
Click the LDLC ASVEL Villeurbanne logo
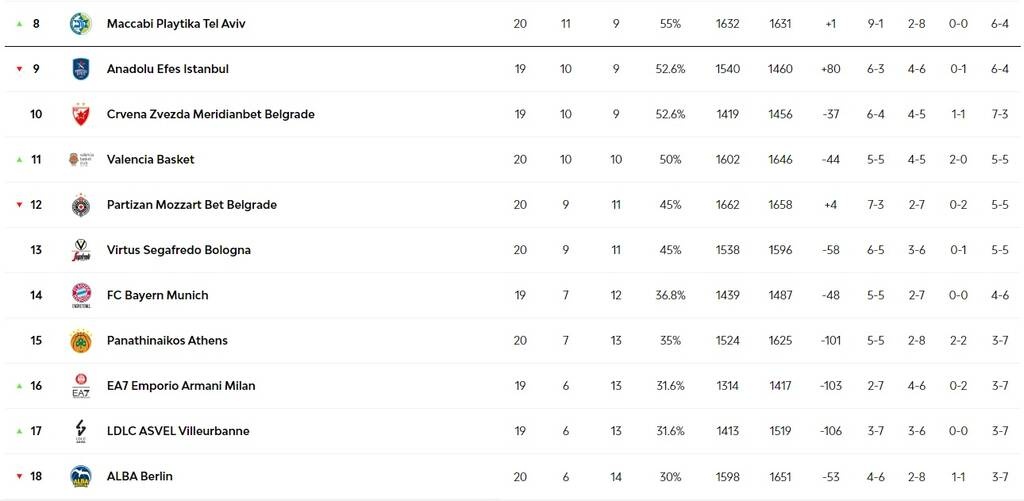(x=81, y=431)
